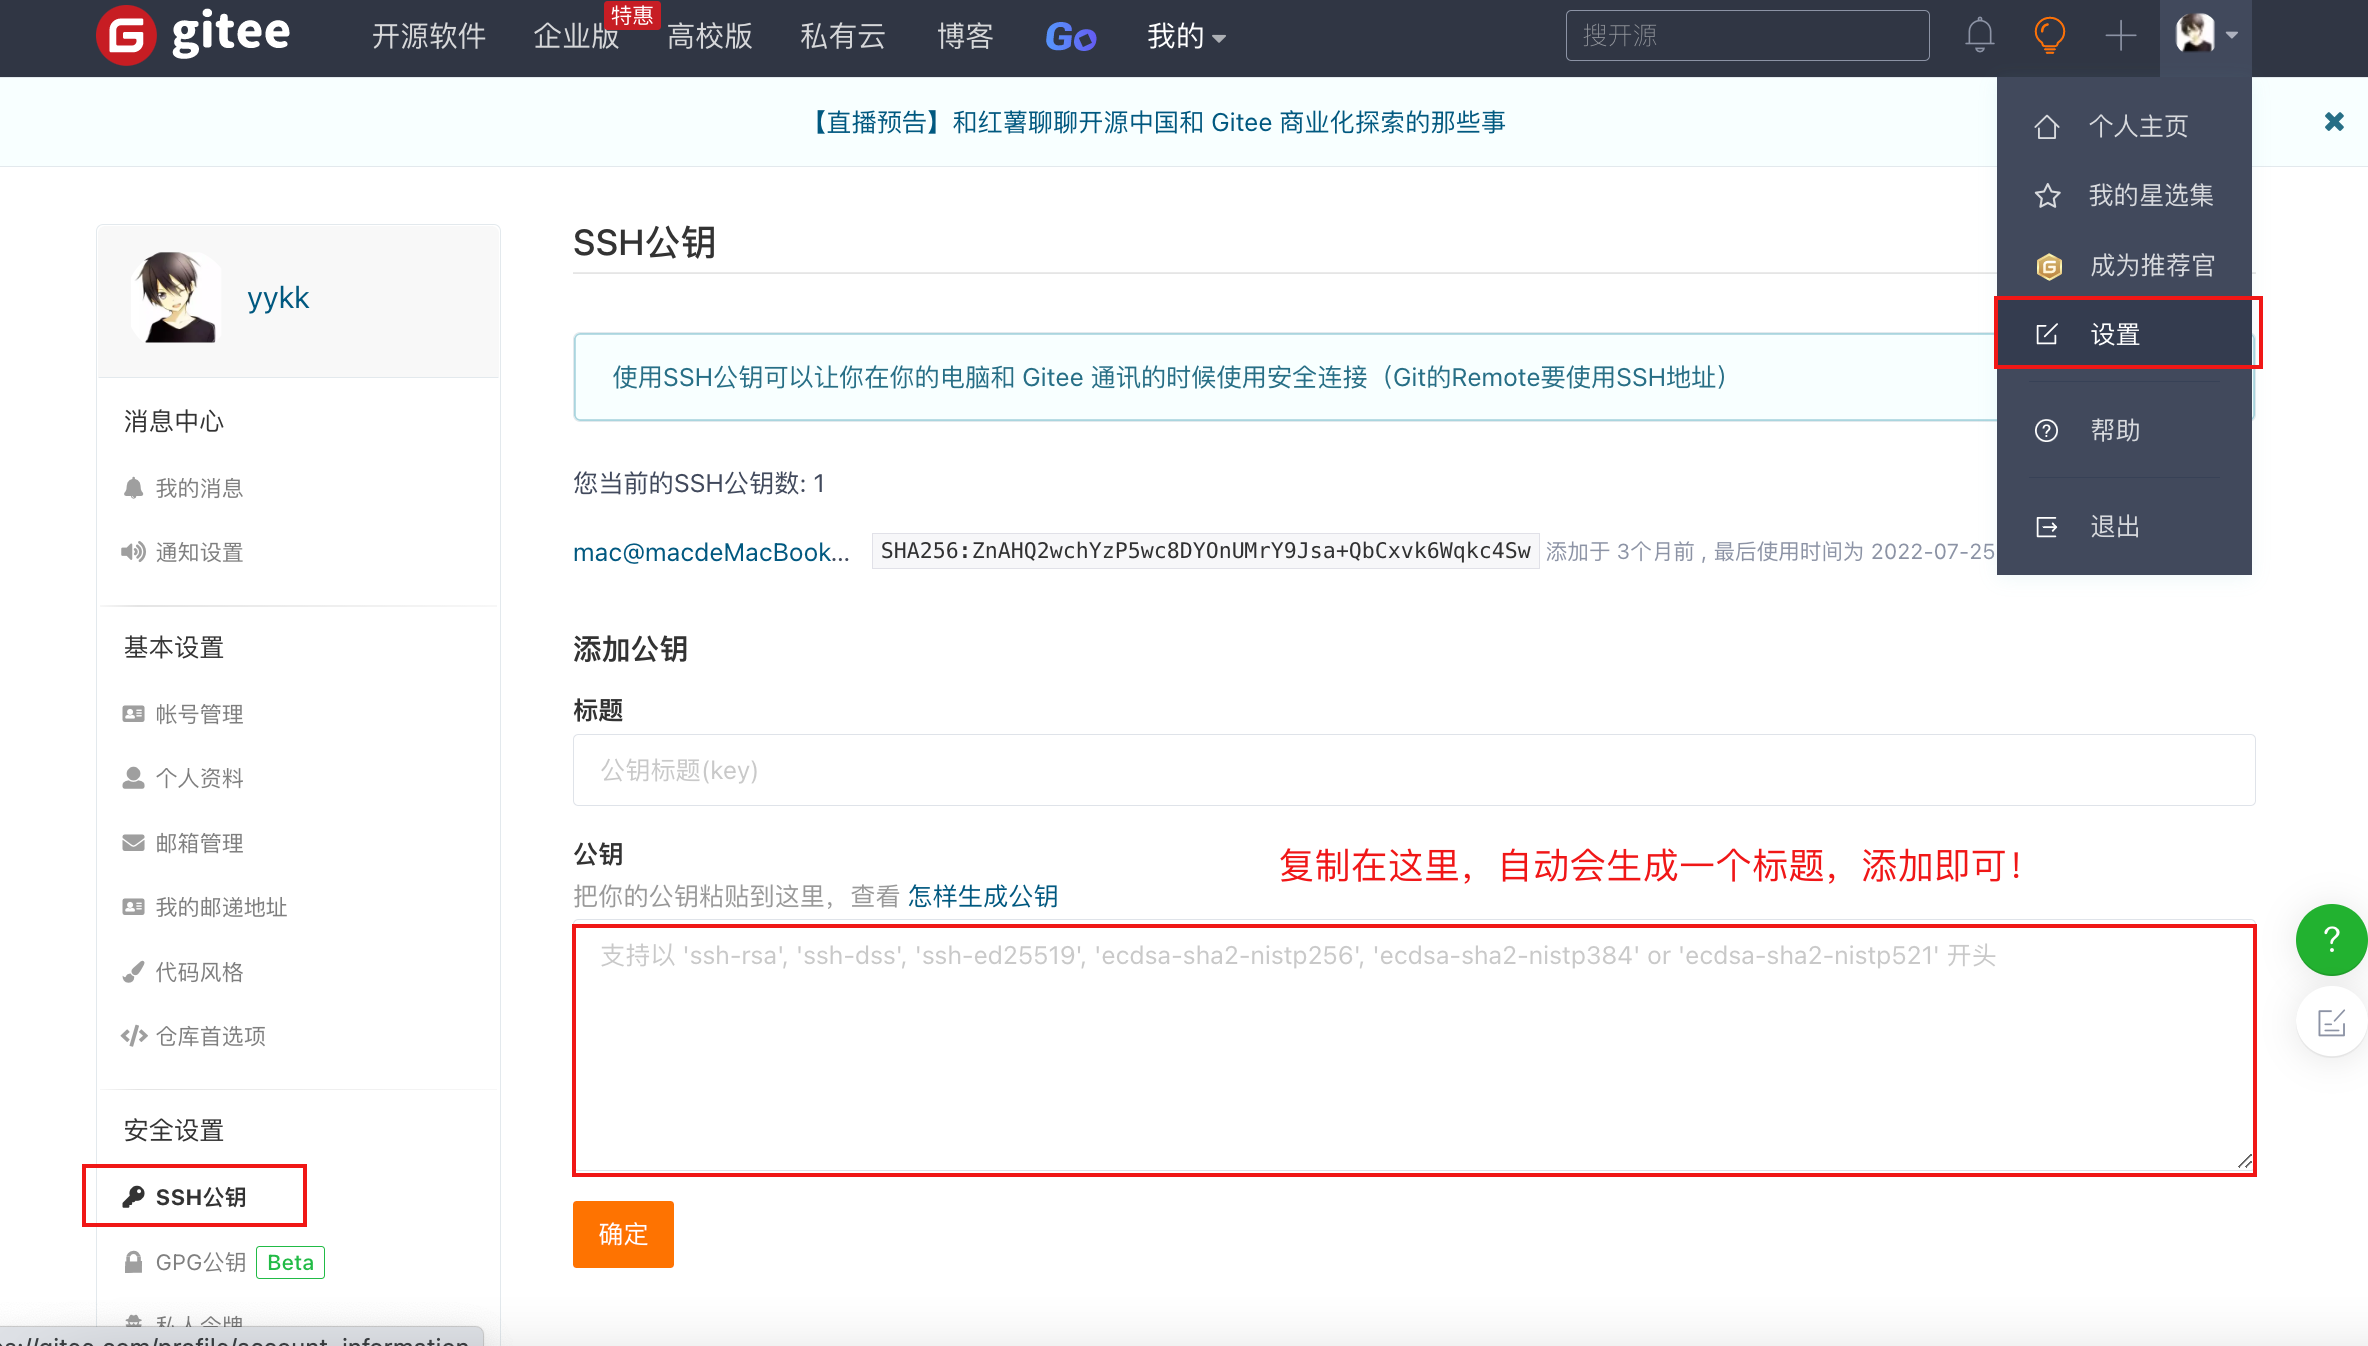Open 私有云 in the top navigation
Viewport: 2368px width, 1346px height.
[x=843, y=37]
